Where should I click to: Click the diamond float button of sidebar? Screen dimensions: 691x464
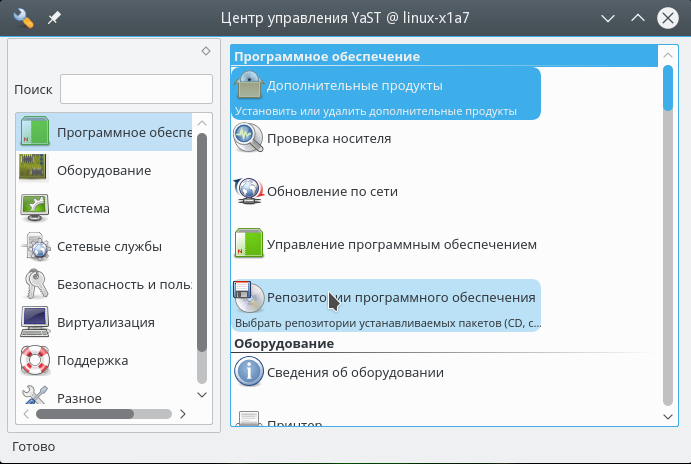[206, 51]
